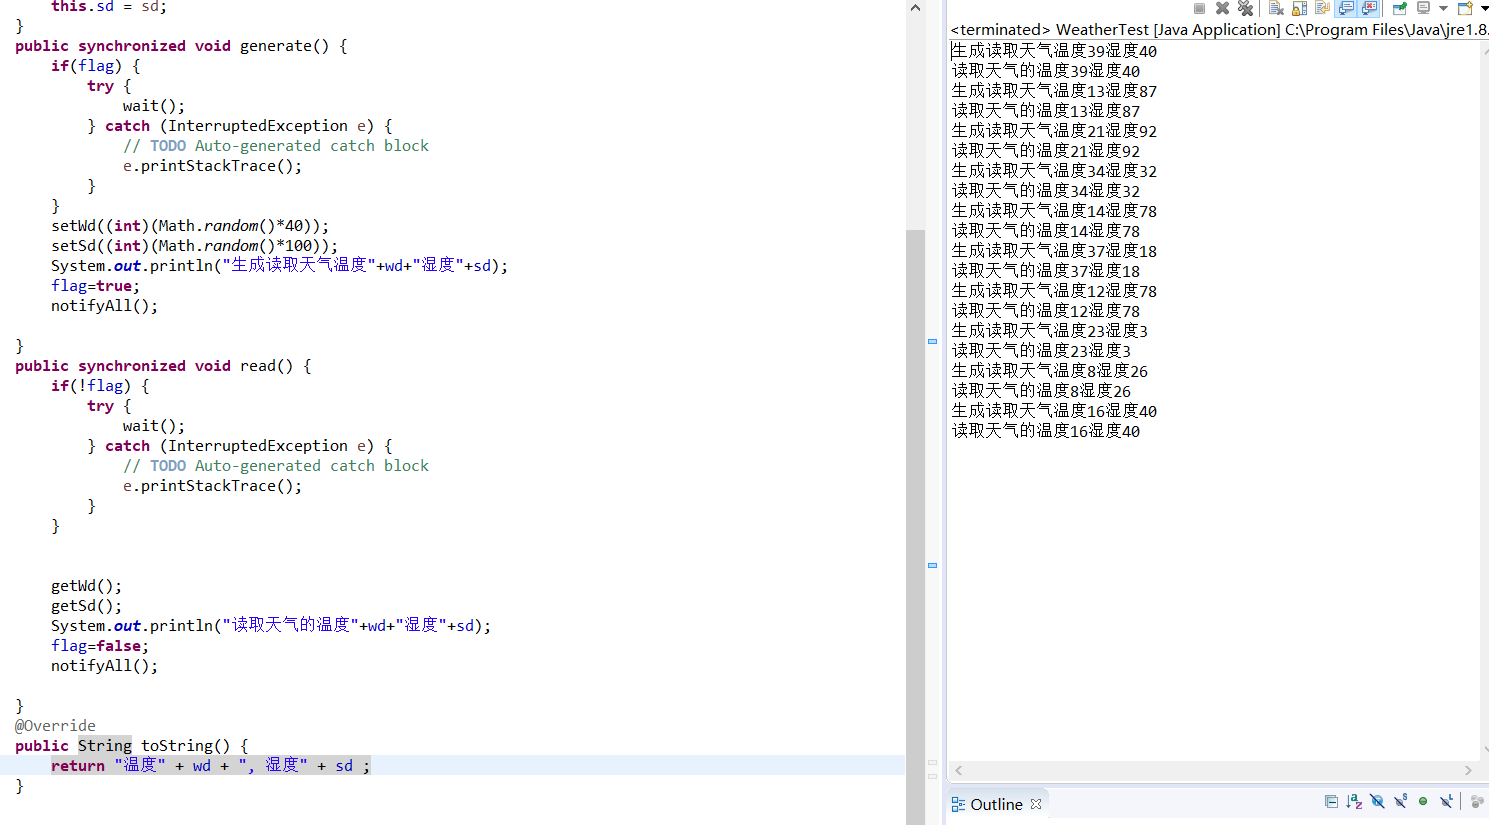
Task: Click the Clear Console icon
Action: (x=1276, y=8)
